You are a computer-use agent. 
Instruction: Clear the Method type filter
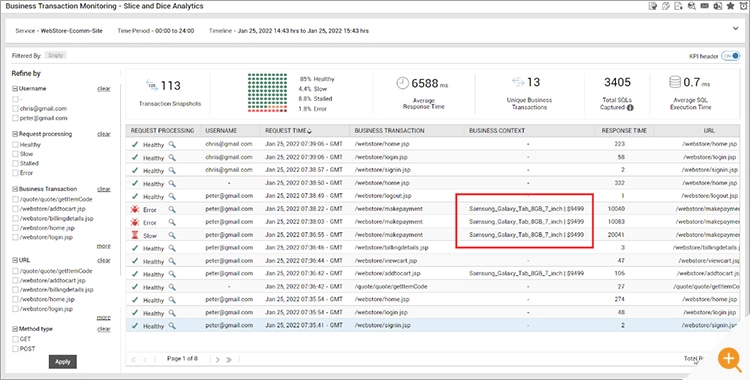[x=104, y=329]
